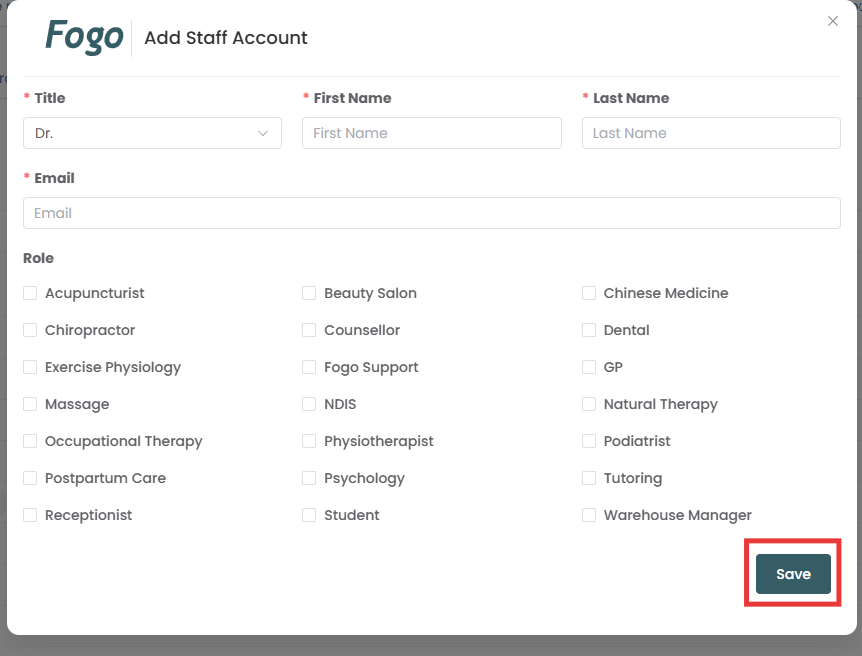
Task: Mark the GP role checkbox
Action: [589, 367]
